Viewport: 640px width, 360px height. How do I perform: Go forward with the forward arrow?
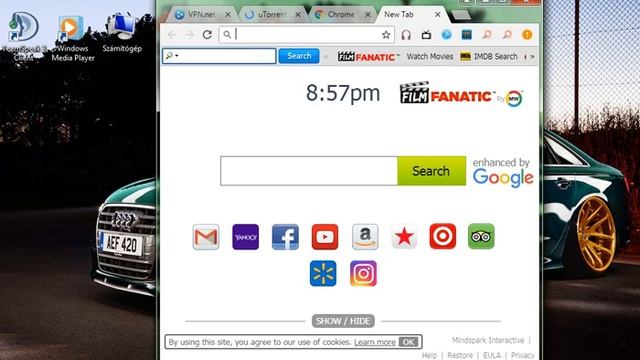[x=189, y=35]
